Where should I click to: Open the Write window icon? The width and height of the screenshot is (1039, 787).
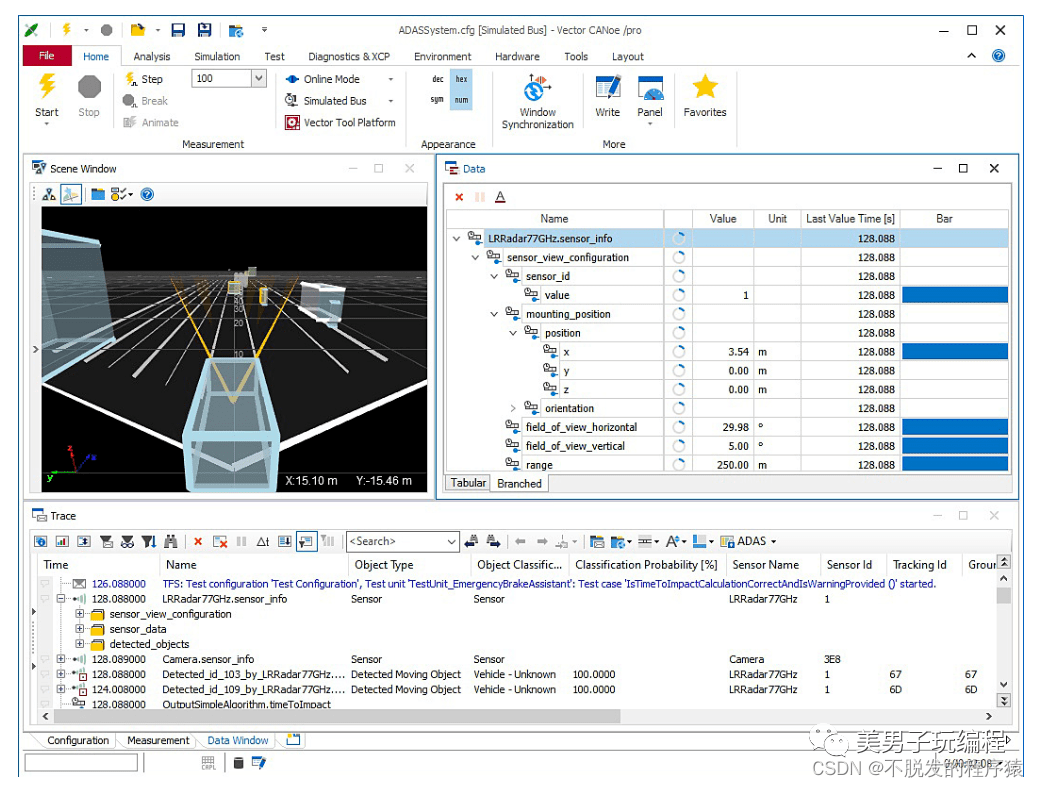coord(607,87)
